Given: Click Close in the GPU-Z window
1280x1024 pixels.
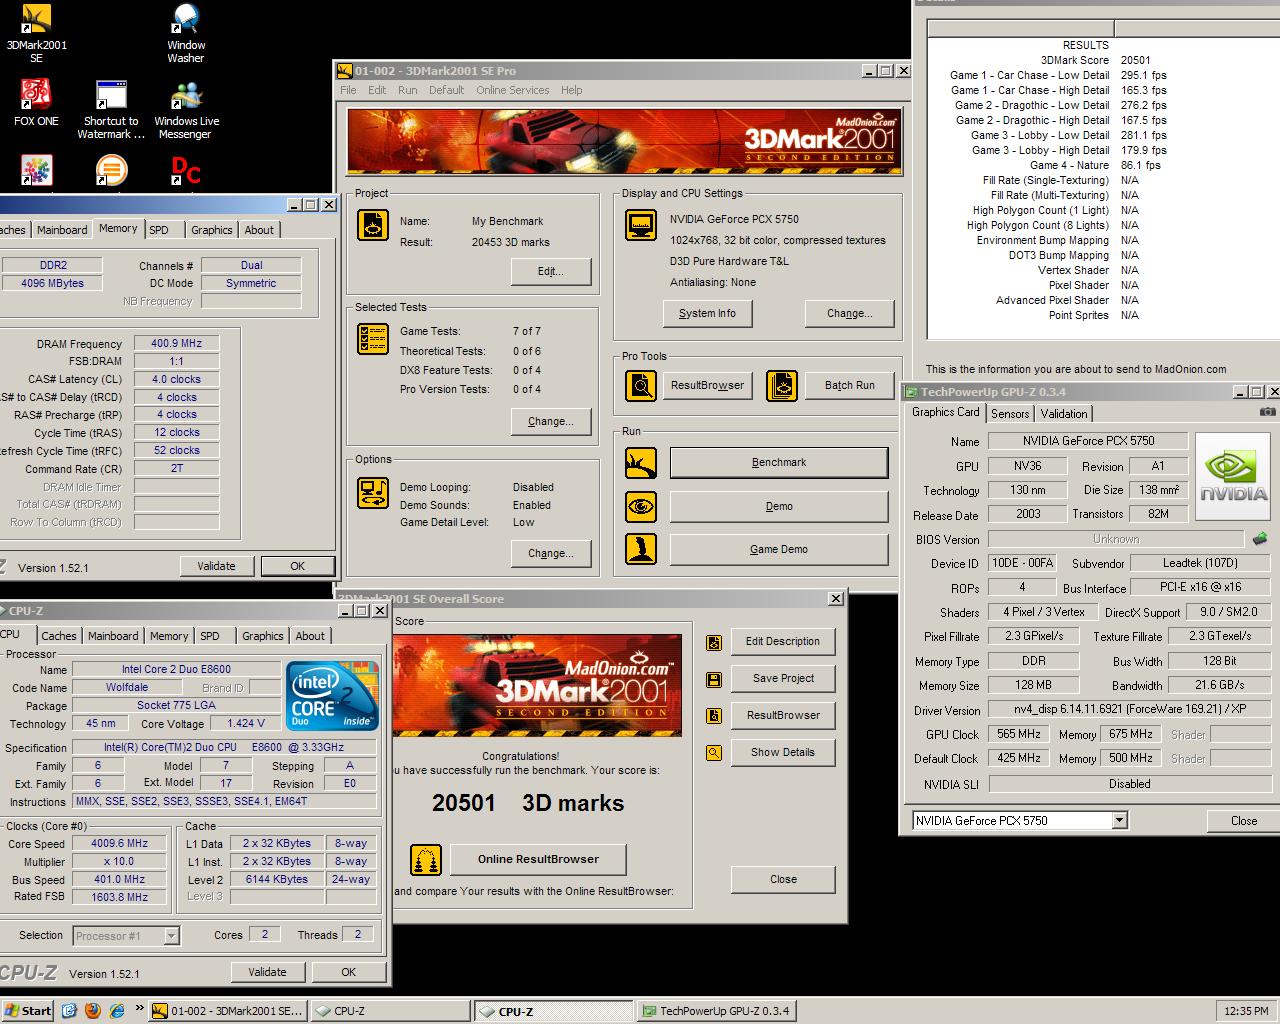Looking at the screenshot, I should [1245, 821].
